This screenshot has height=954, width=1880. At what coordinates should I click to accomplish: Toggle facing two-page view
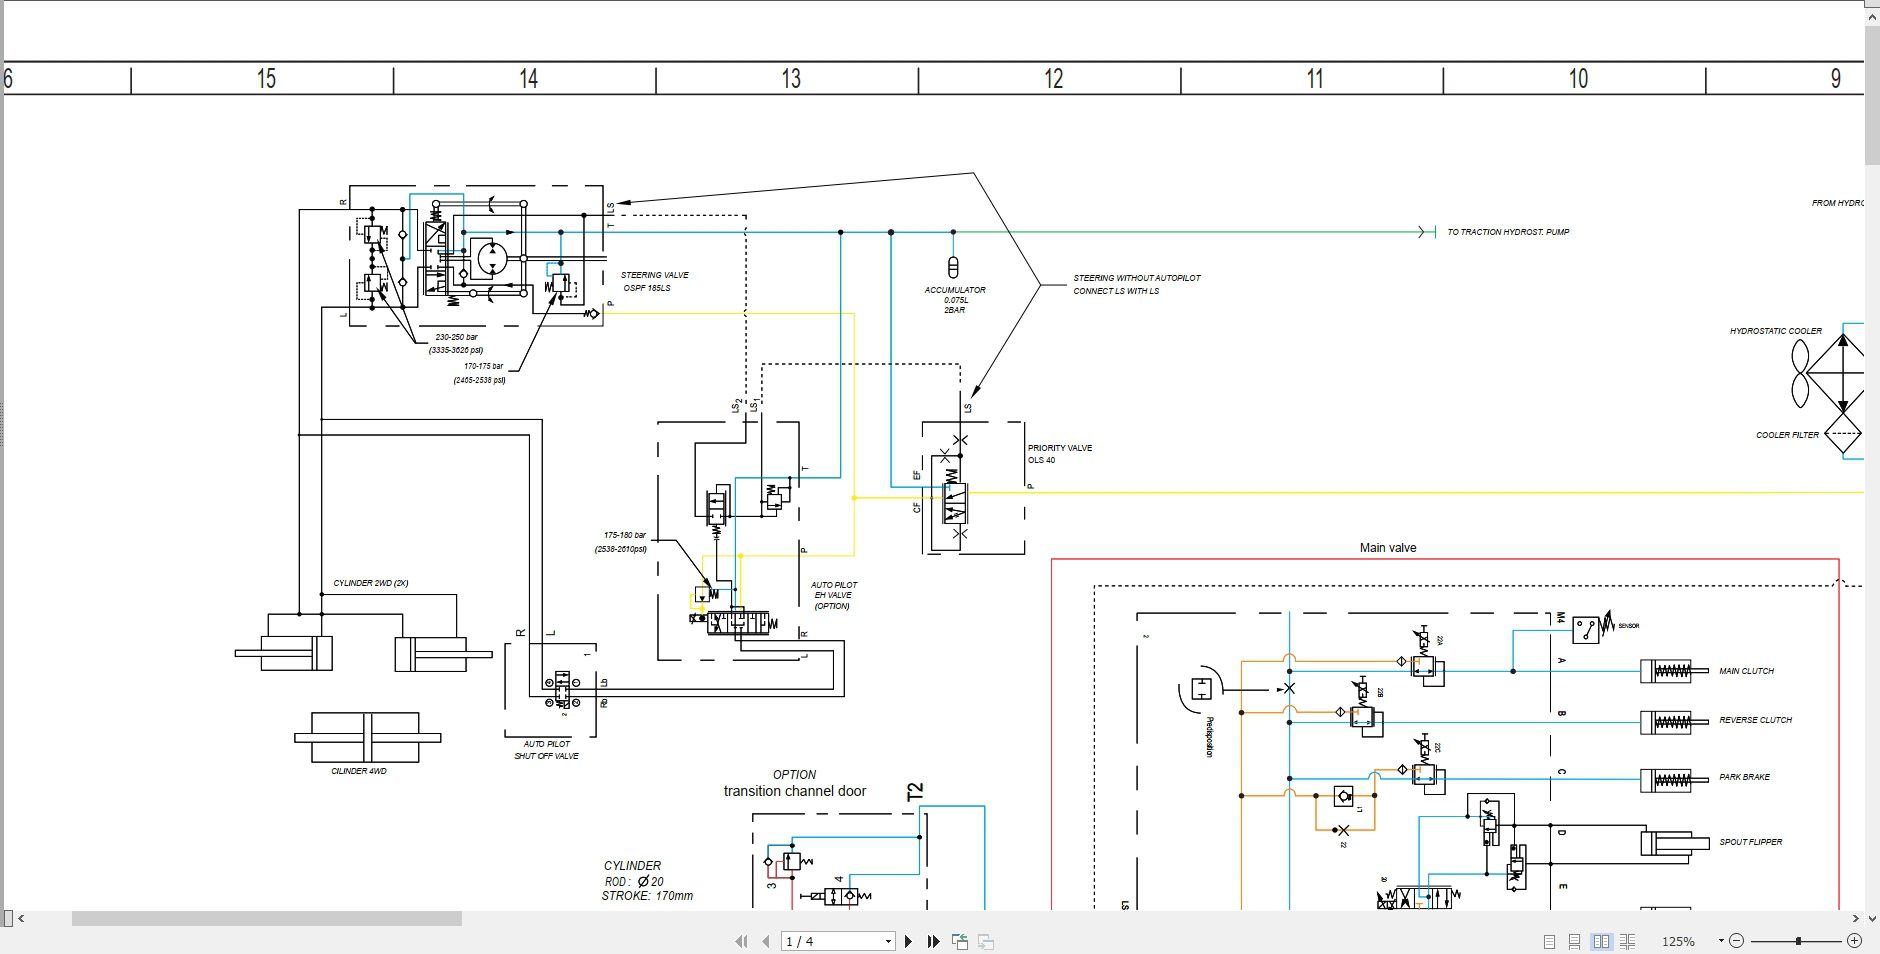1601,941
